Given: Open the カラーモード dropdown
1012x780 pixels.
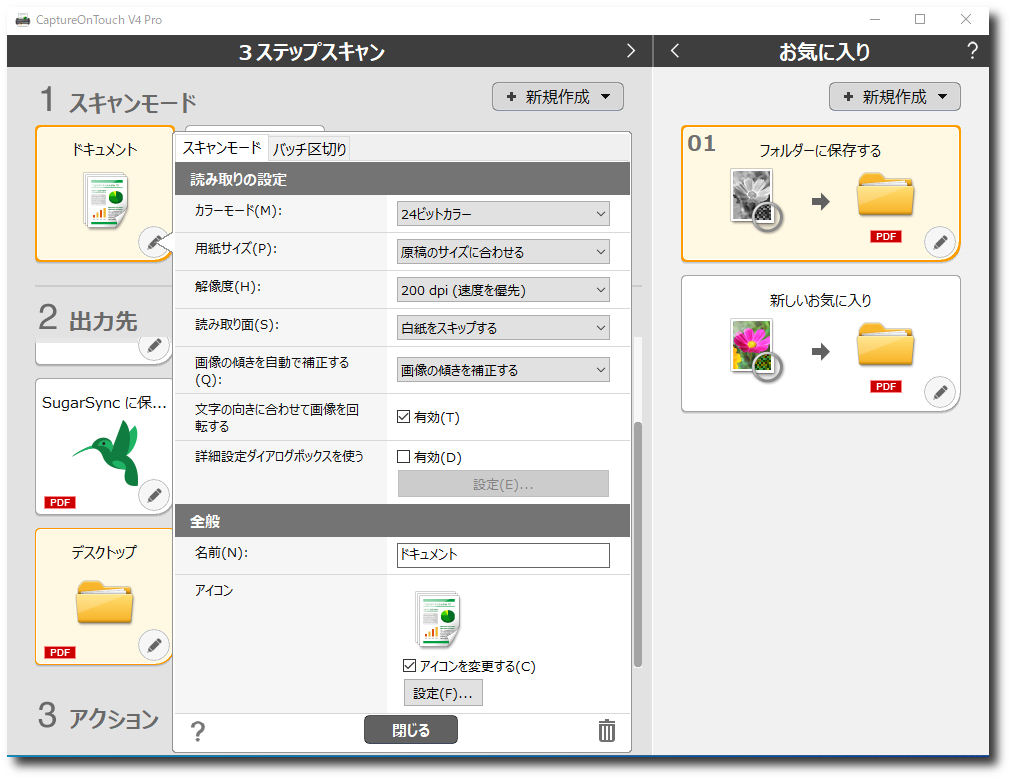Looking at the screenshot, I should (x=503, y=213).
